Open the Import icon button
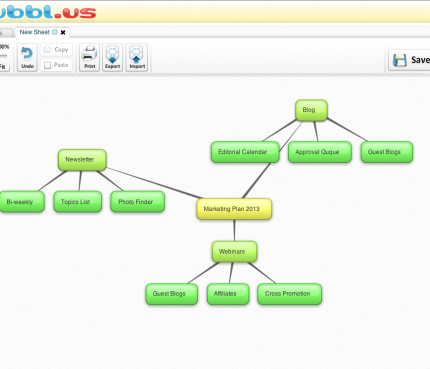The width and height of the screenshot is (430, 369). coord(137,57)
